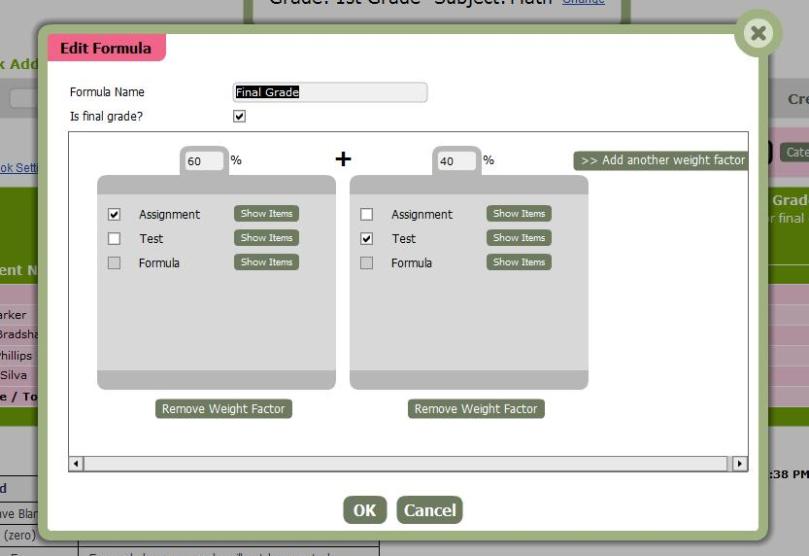Edit the 40 percent weight field
809x556 pixels.
[456, 161]
